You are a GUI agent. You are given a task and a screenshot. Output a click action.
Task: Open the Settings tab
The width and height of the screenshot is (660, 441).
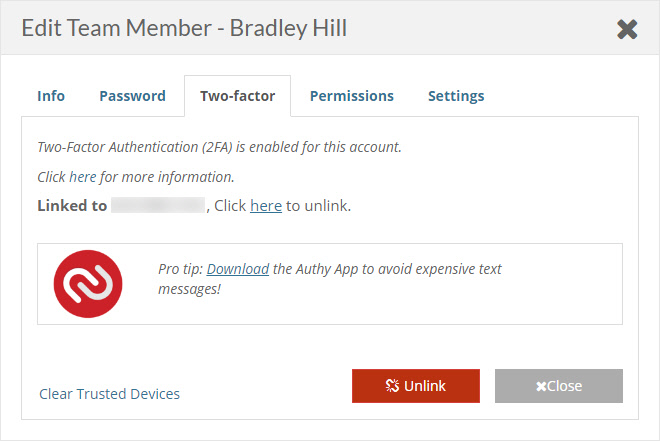point(456,96)
